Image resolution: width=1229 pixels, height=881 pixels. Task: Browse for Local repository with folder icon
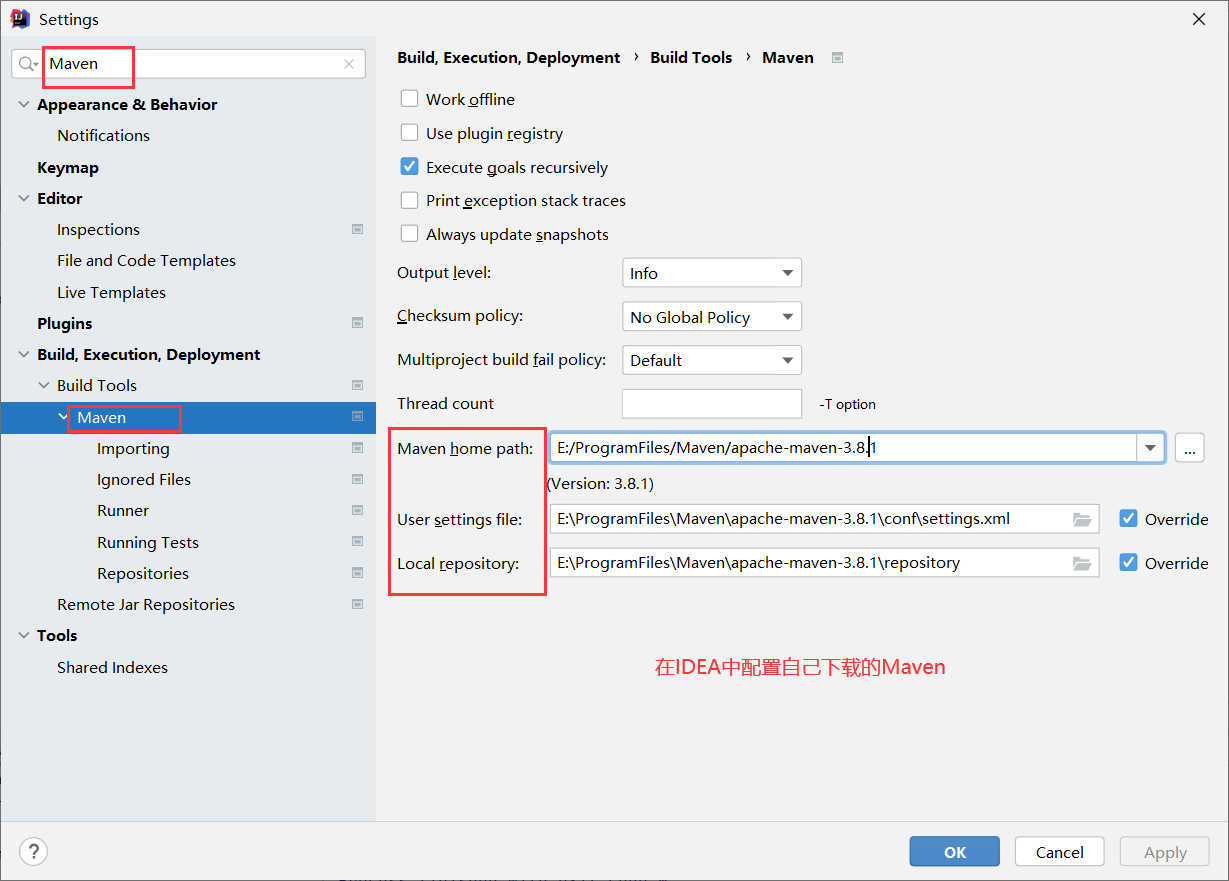click(x=1081, y=563)
